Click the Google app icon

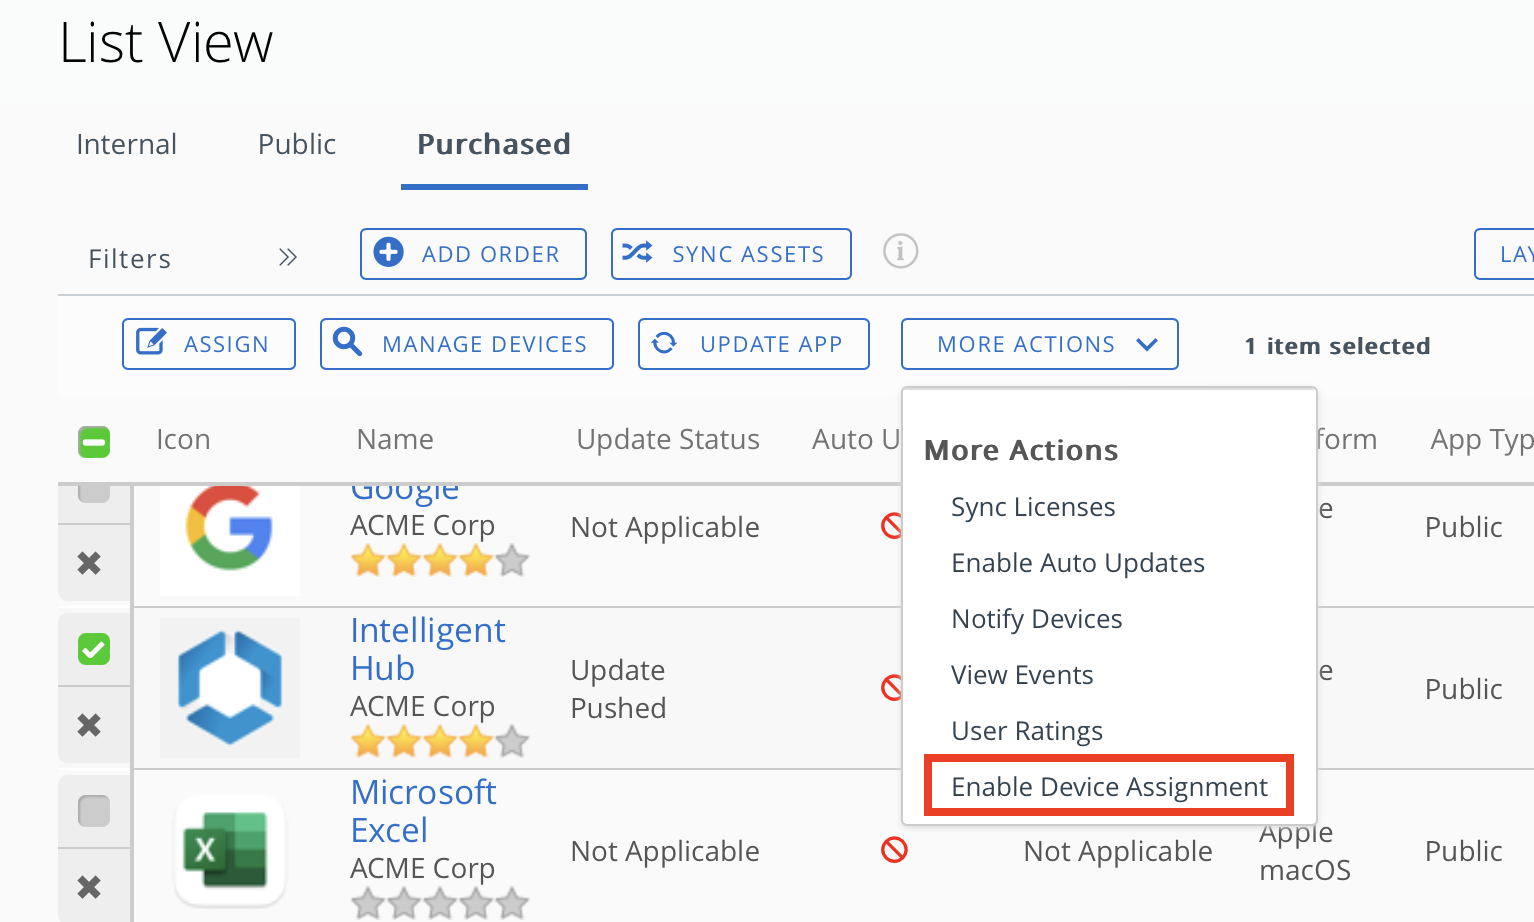click(x=230, y=528)
